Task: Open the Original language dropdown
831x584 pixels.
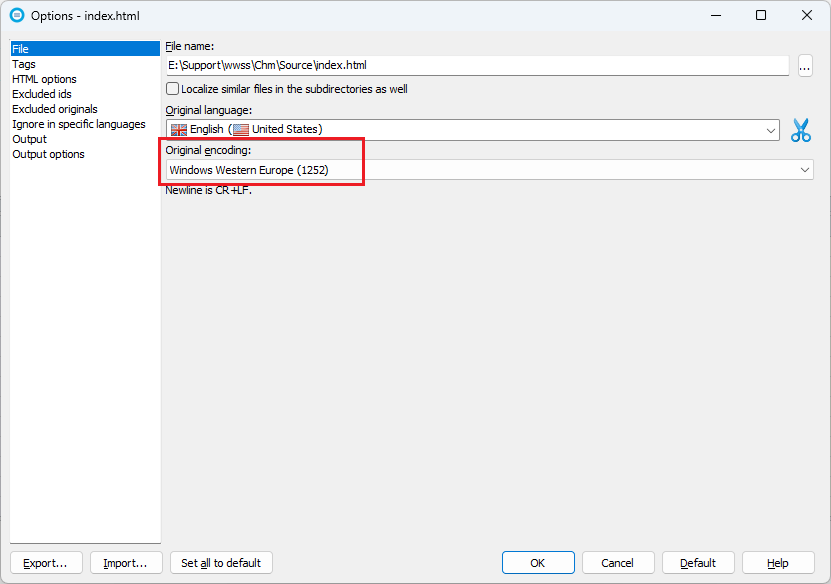Action: pyautogui.click(x=470, y=128)
